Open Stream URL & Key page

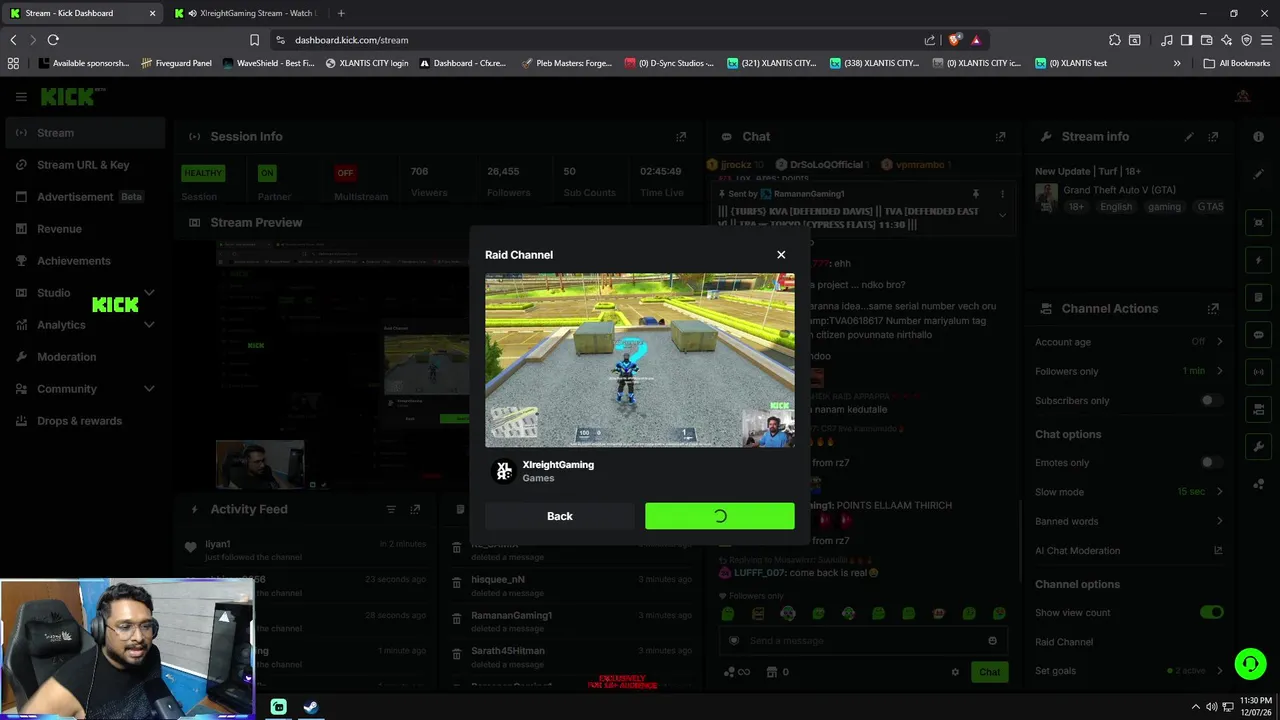coord(84,165)
